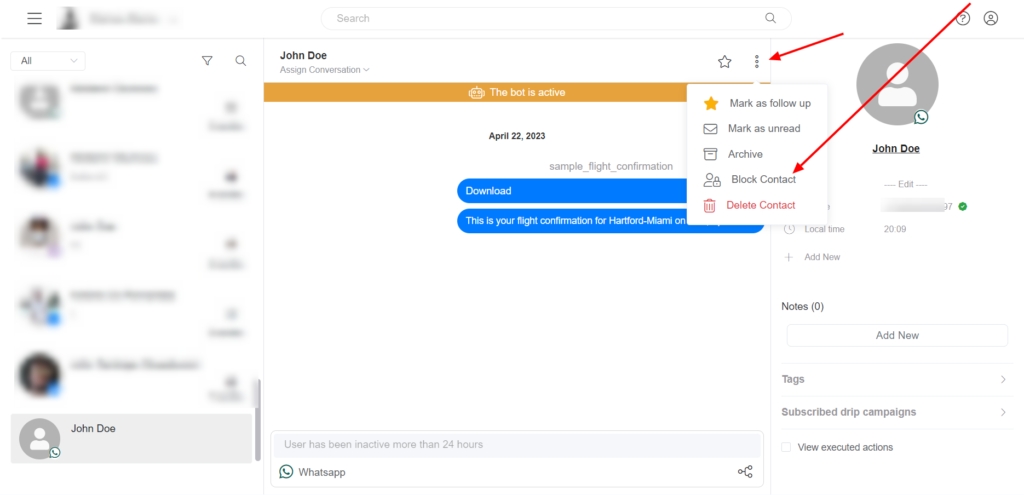Open the hamburger menu icon
The width and height of the screenshot is (1024, 495).
pos(35,18)
